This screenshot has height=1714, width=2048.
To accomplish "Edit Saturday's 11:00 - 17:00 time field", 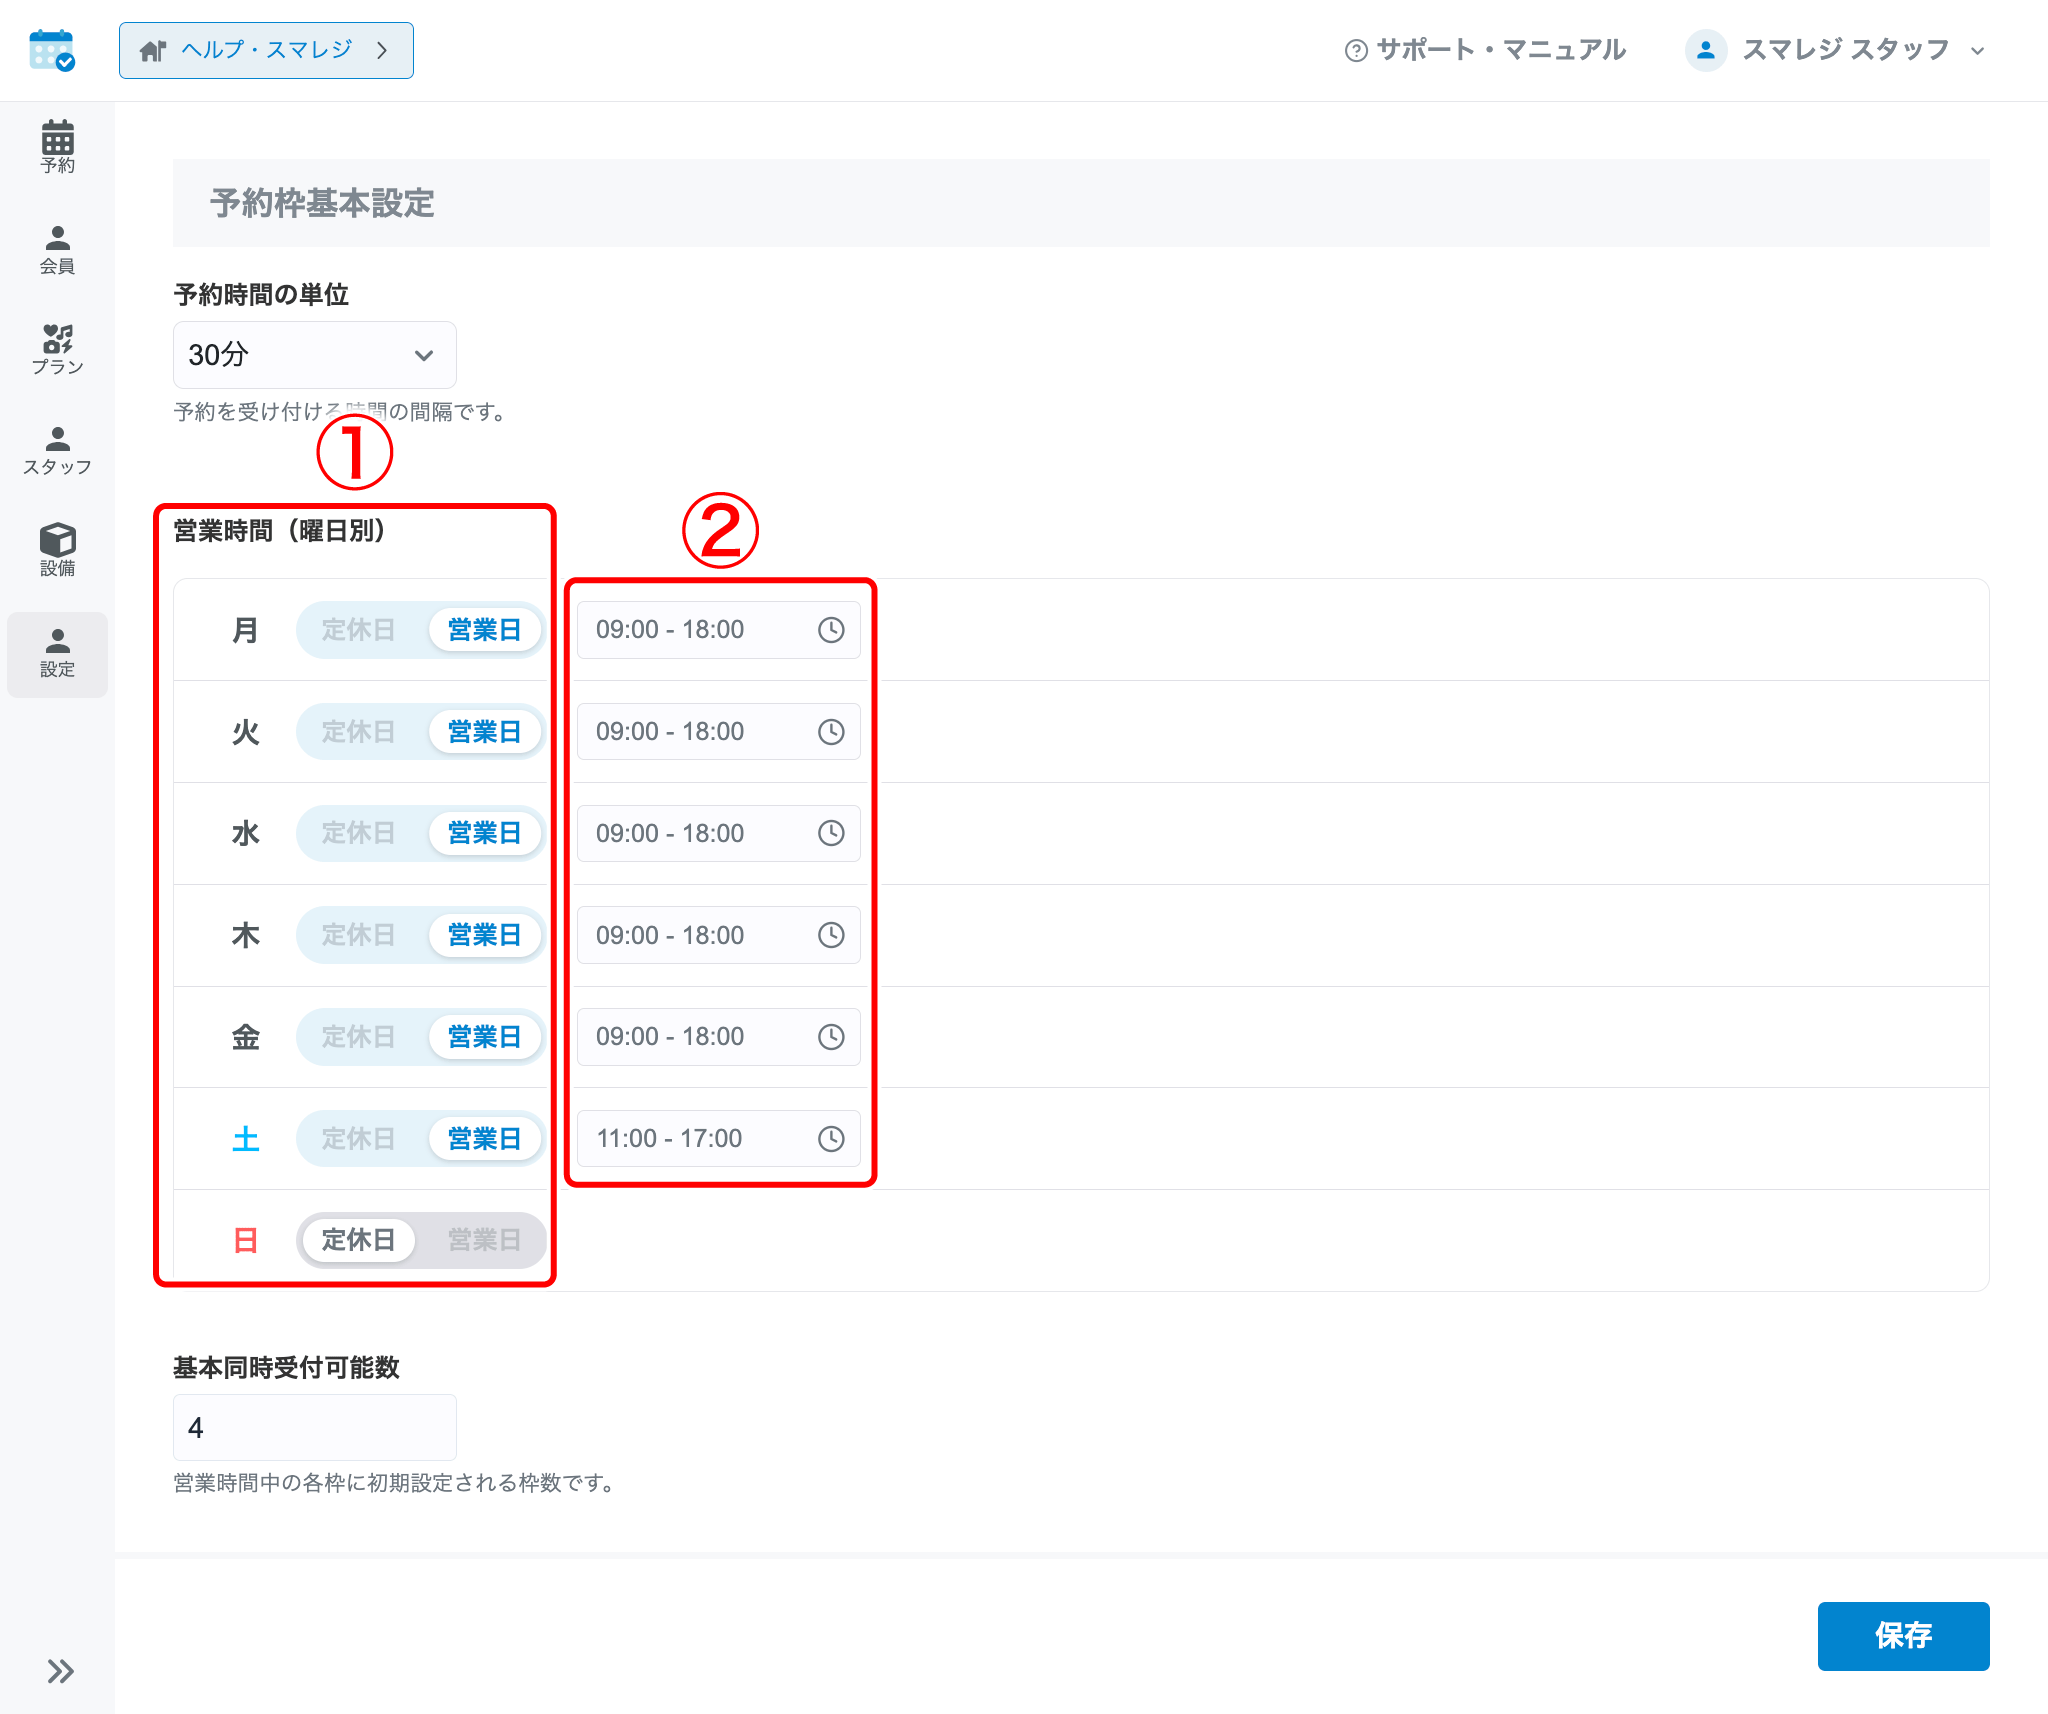I will 718,1139.
